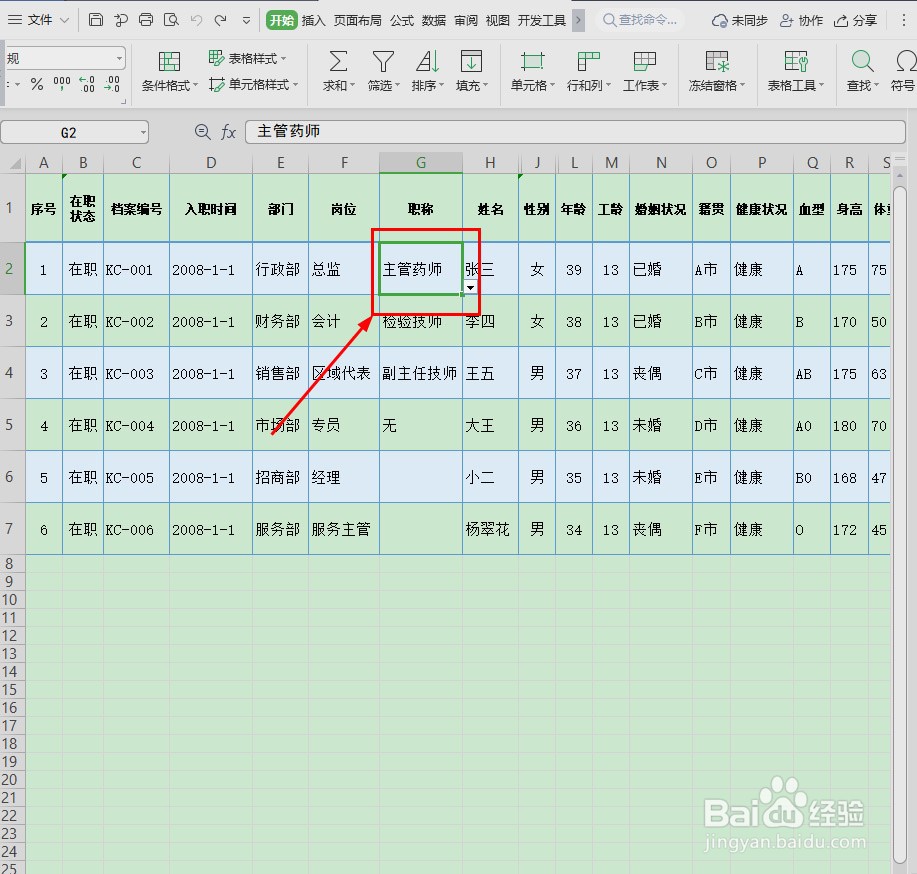Open the Conditional Formatting (条件格式) icon
This screenshot has width=917, height=874.
point(169,61)
